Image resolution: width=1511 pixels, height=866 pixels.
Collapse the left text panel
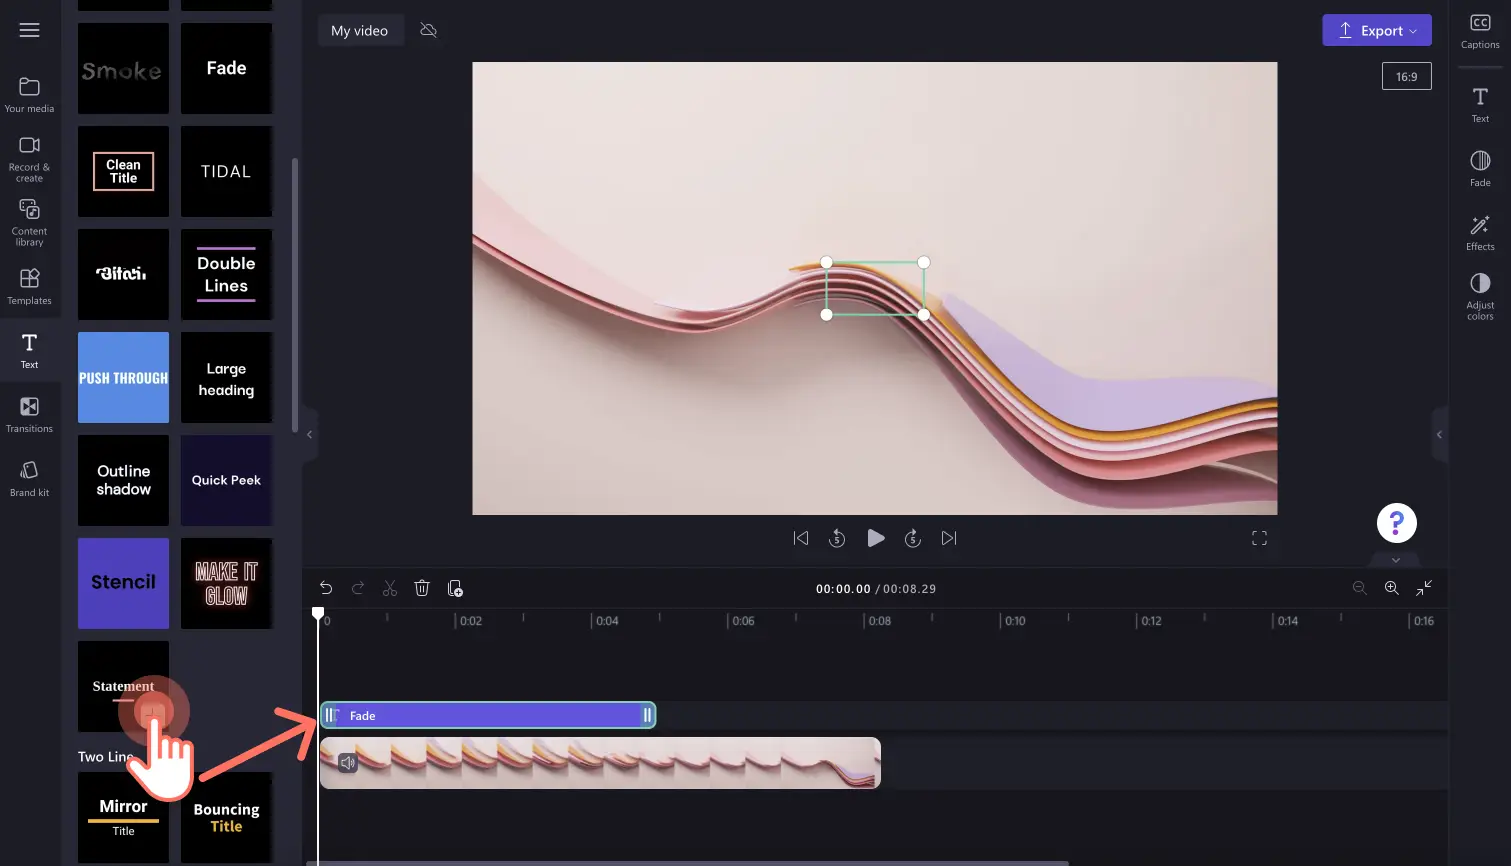[310, 434]
